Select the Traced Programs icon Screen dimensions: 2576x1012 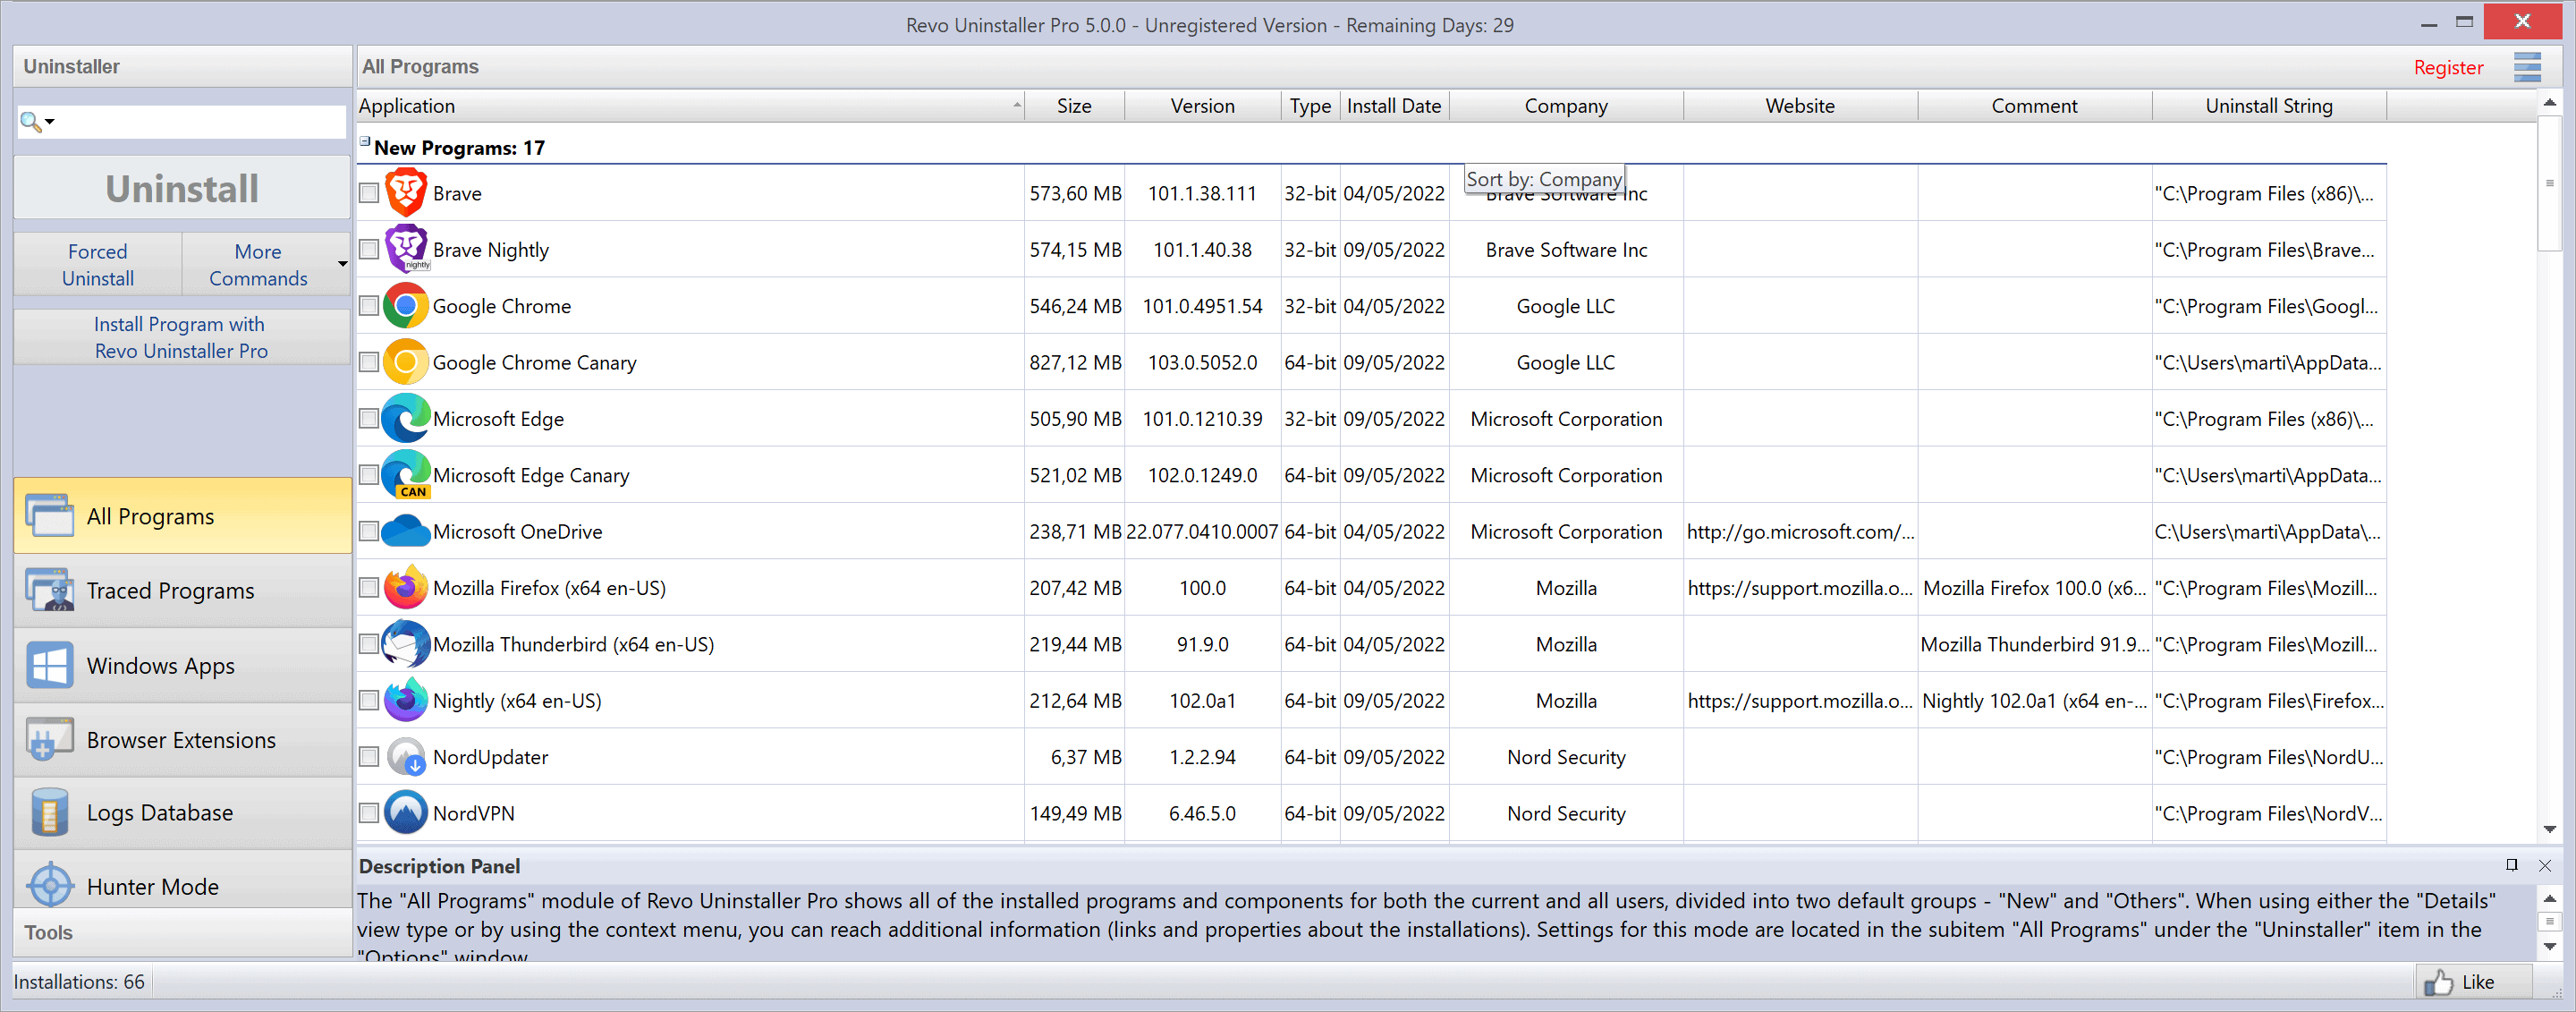(47, 591)
